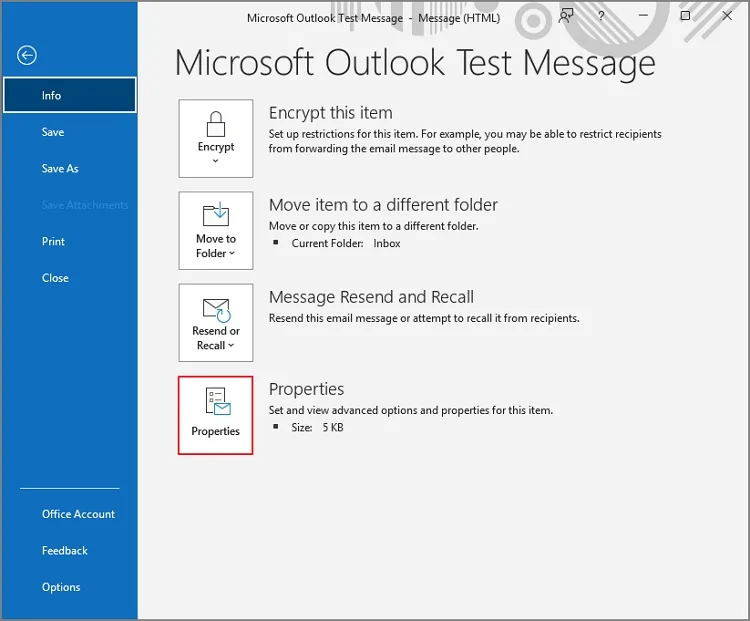
Task: Minimize the message window
Action: click(643, 16)
